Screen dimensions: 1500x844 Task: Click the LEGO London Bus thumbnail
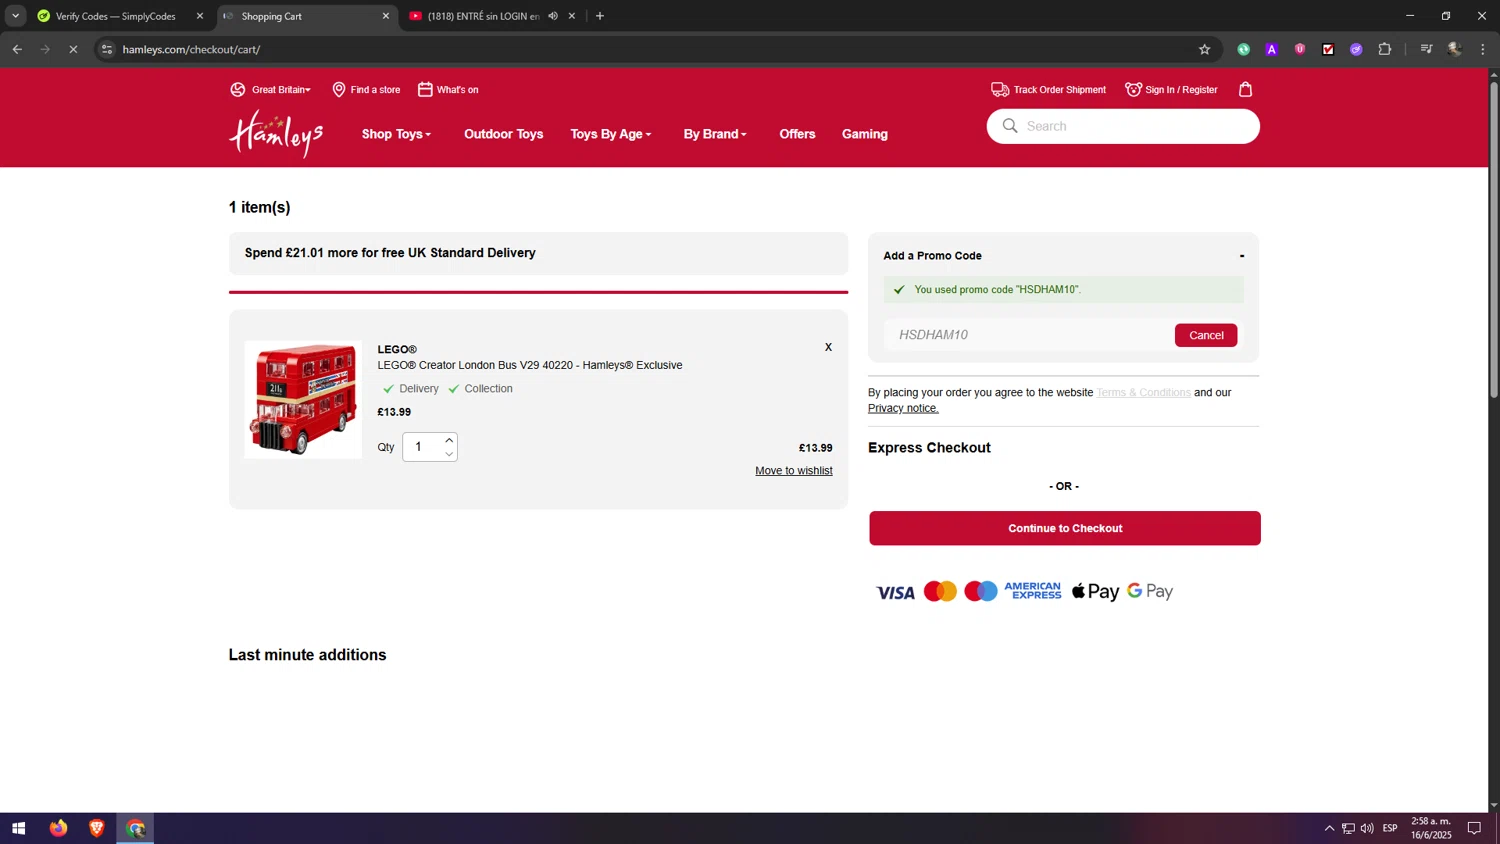[x=303, y=399]
